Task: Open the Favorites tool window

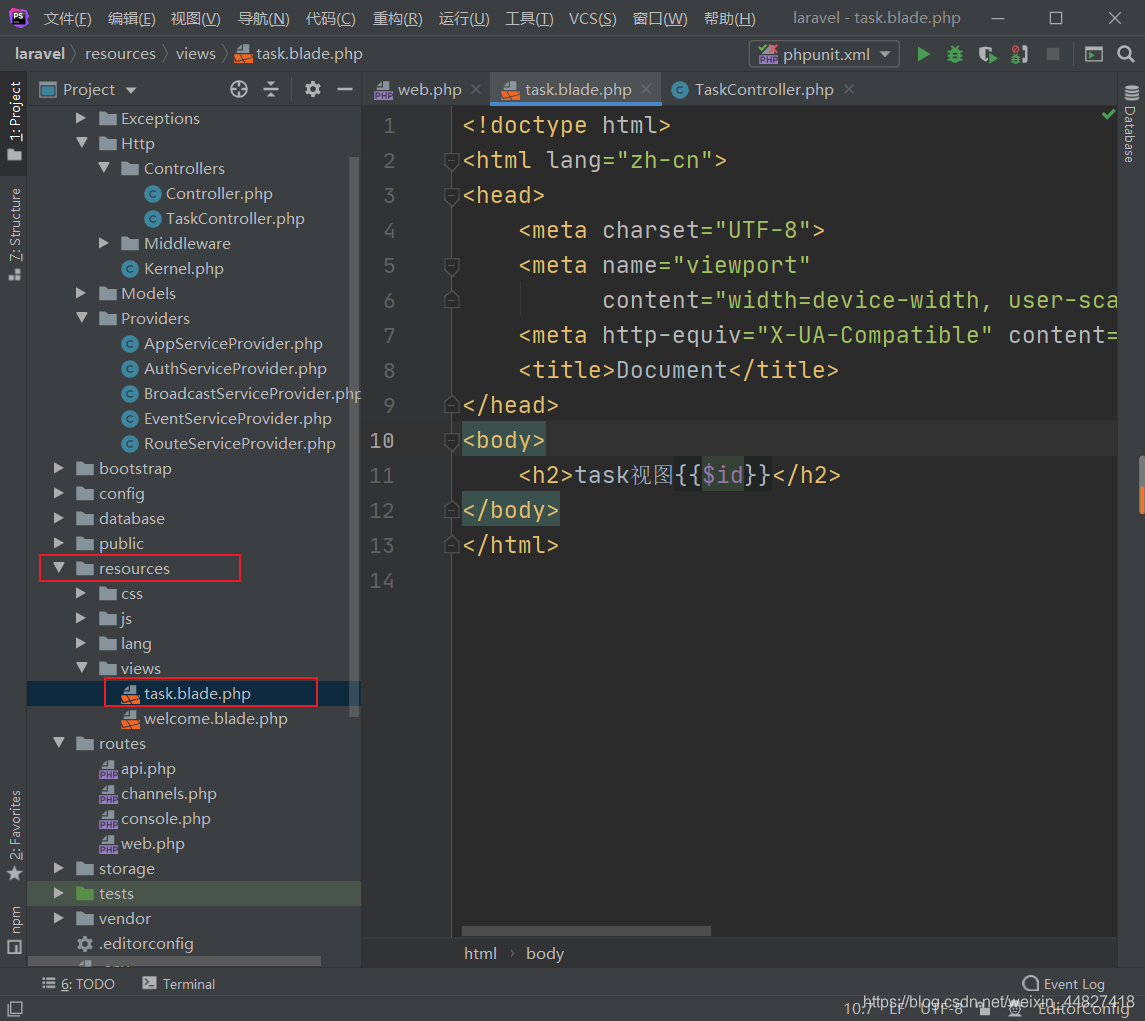Action: click(15, 835)
